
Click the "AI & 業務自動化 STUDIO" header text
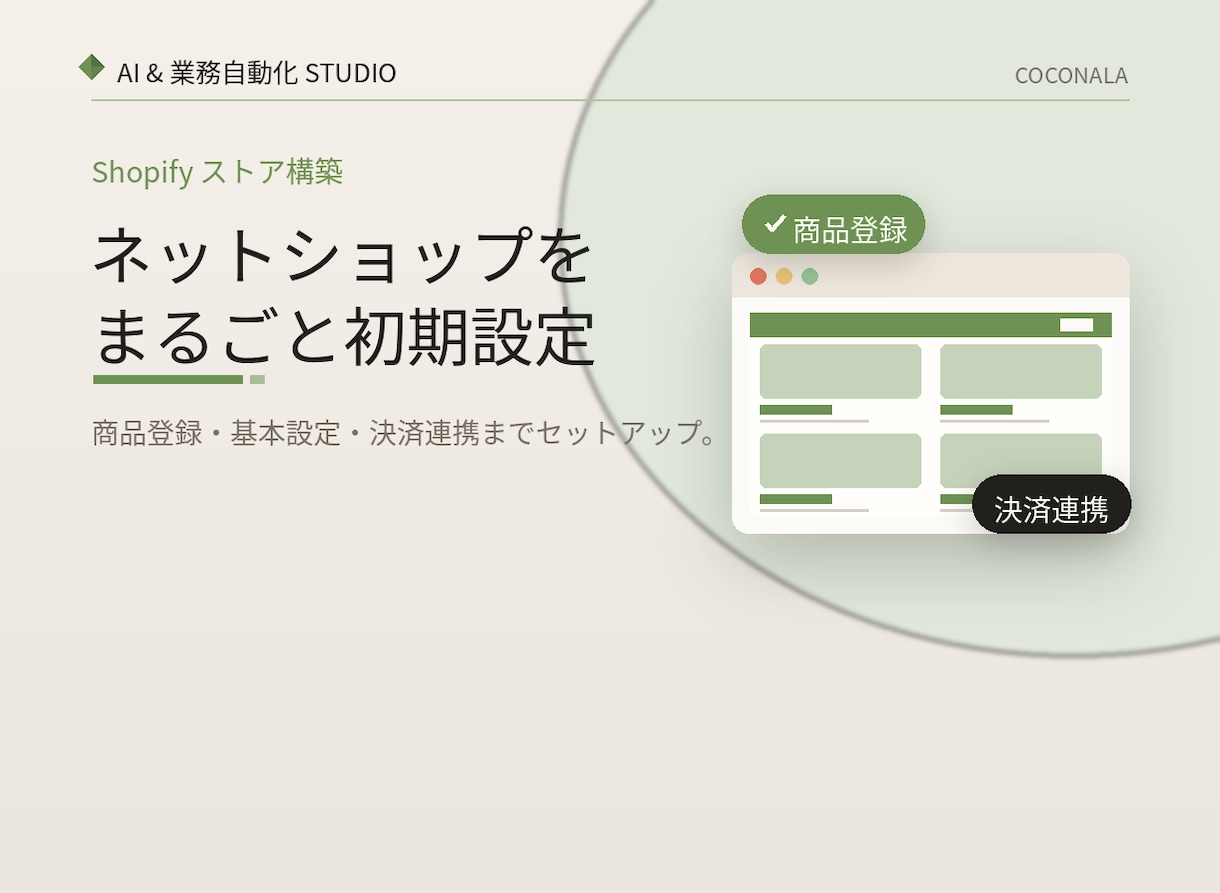pyautogui.click(x=257, y=73)
